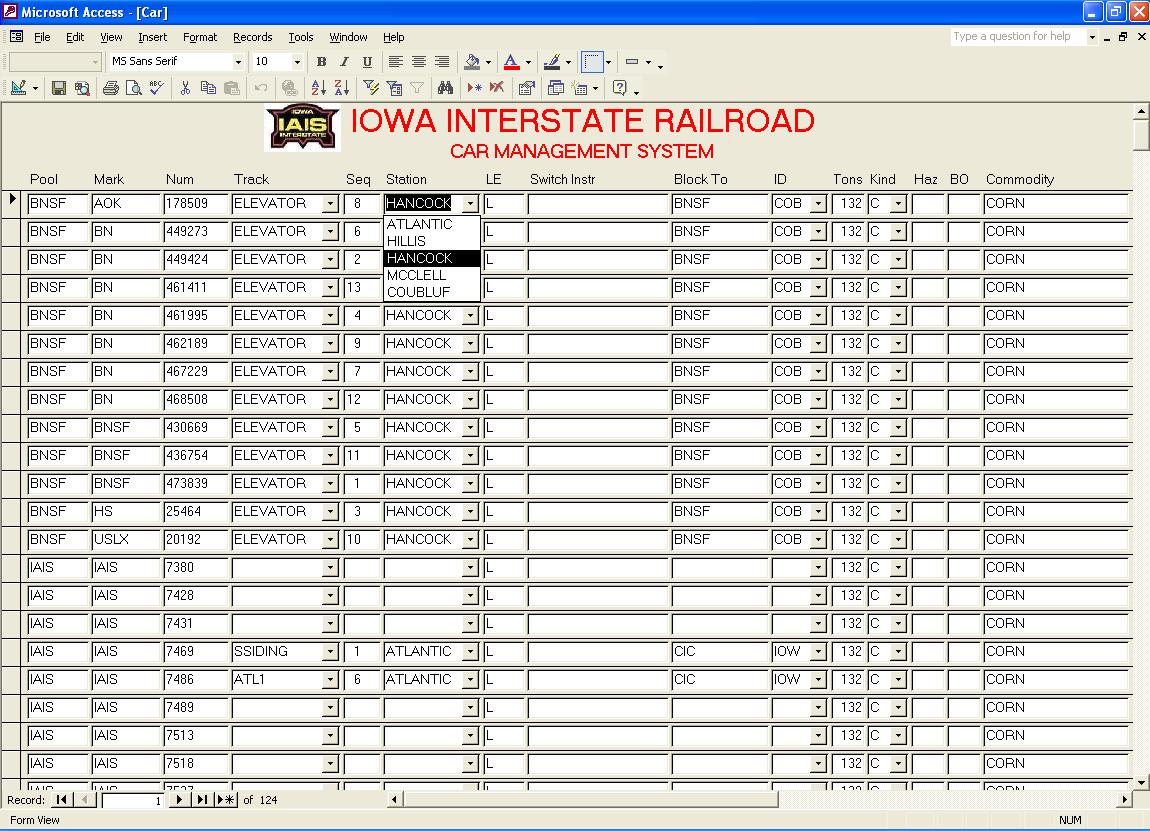Screen dimensions: 1150x831
Task: Open the Tools menu
Action: pyautogui.click(x=301, y=37)
